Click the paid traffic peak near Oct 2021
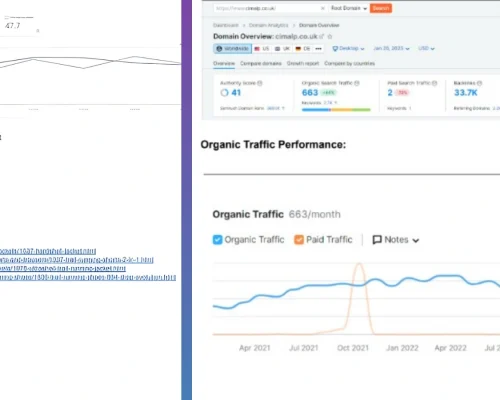The height and width of the screenshot is (400, 500). tap(359, 264)
